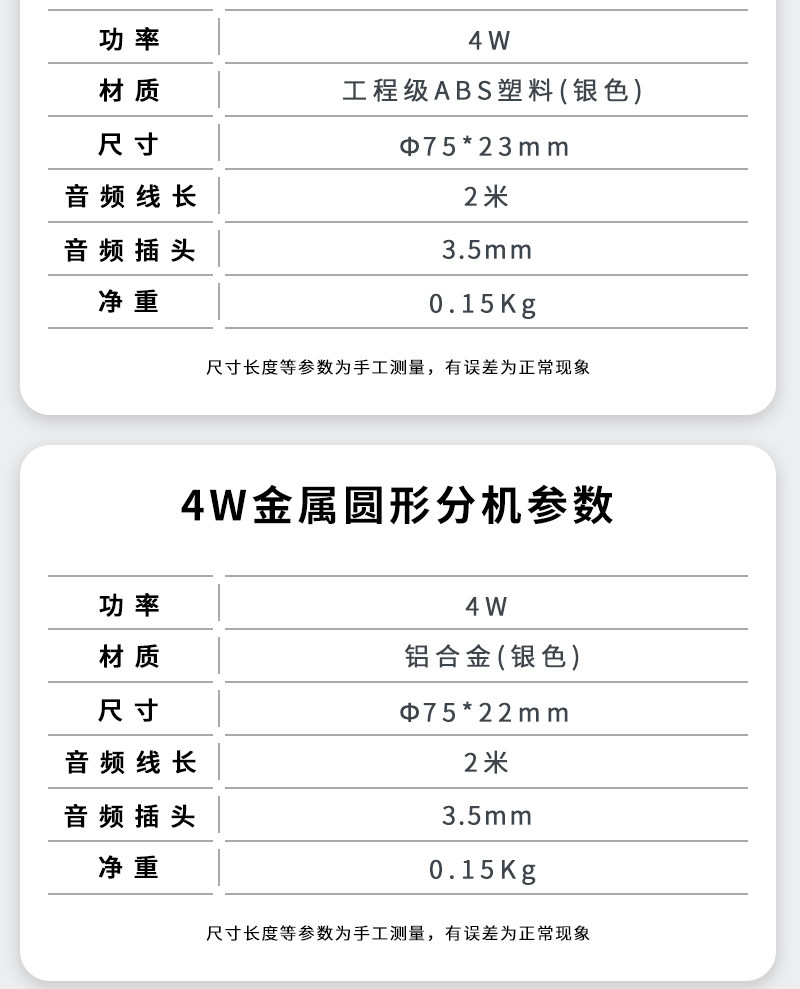Screen dimensions: 800x989
Task: Click 4W power value in the aluminum alloy table
Action: point(487,606)
